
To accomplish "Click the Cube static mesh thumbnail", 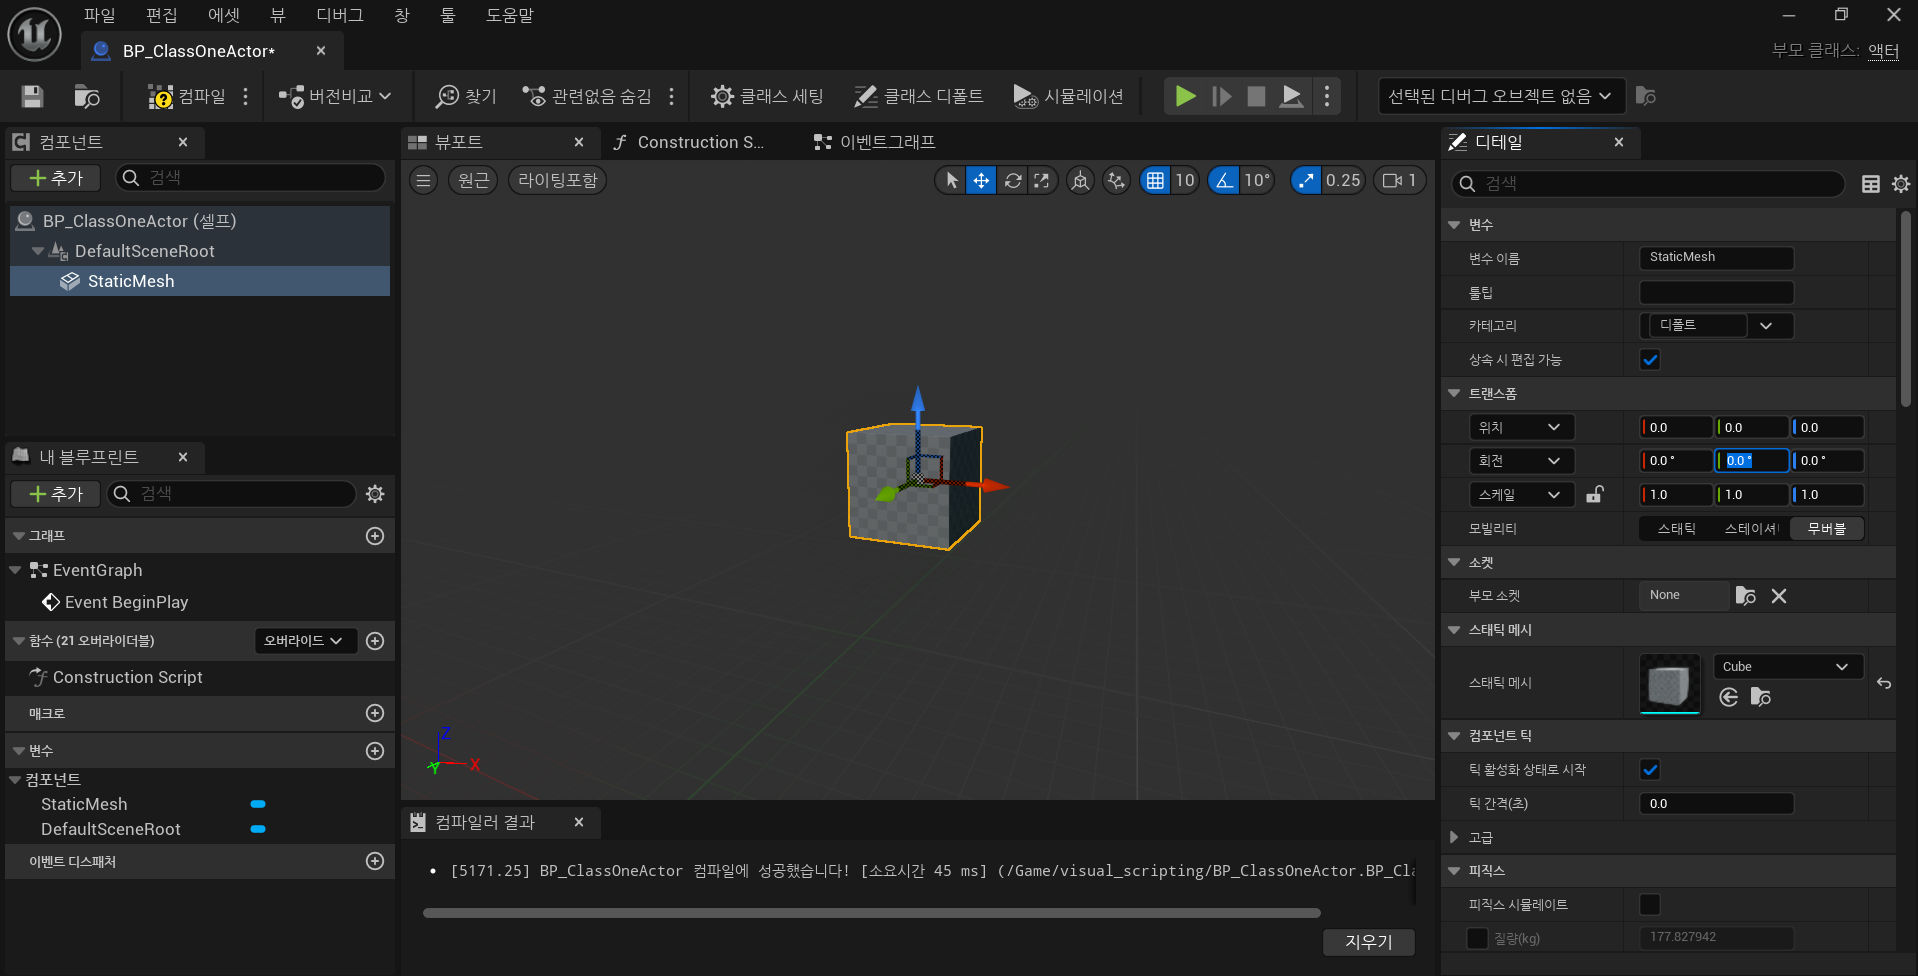I will tap(1670, 684).
